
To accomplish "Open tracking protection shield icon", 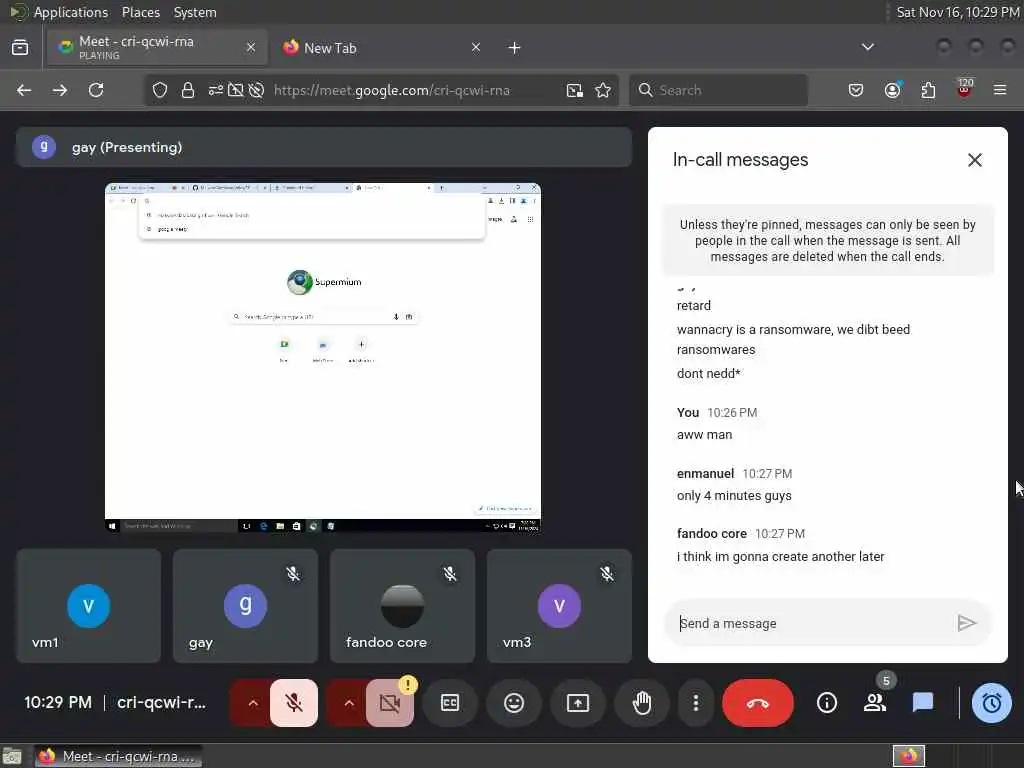I will point(160,90).
